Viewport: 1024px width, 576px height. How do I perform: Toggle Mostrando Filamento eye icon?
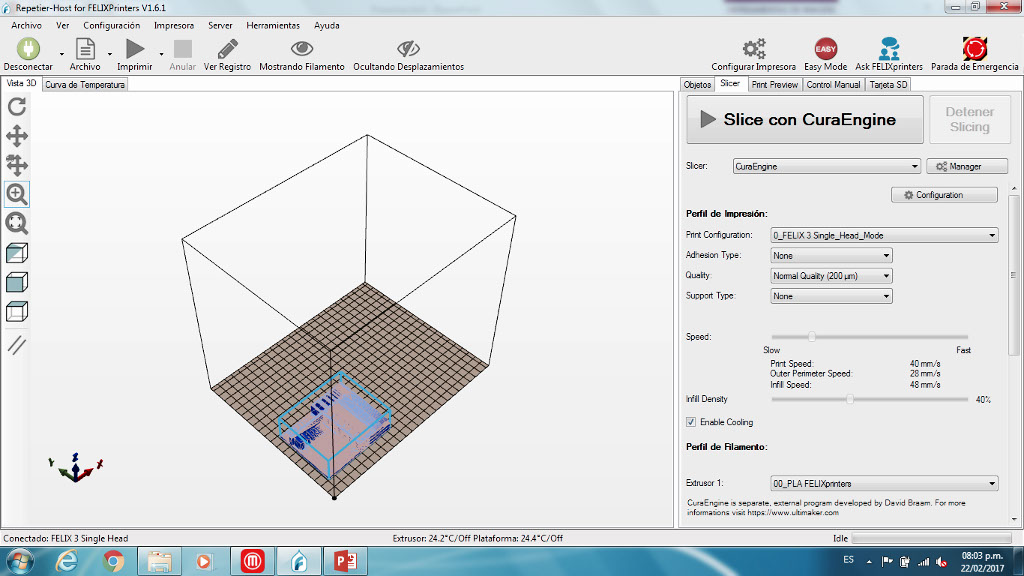pyautogui.click(x=302, y=48)
